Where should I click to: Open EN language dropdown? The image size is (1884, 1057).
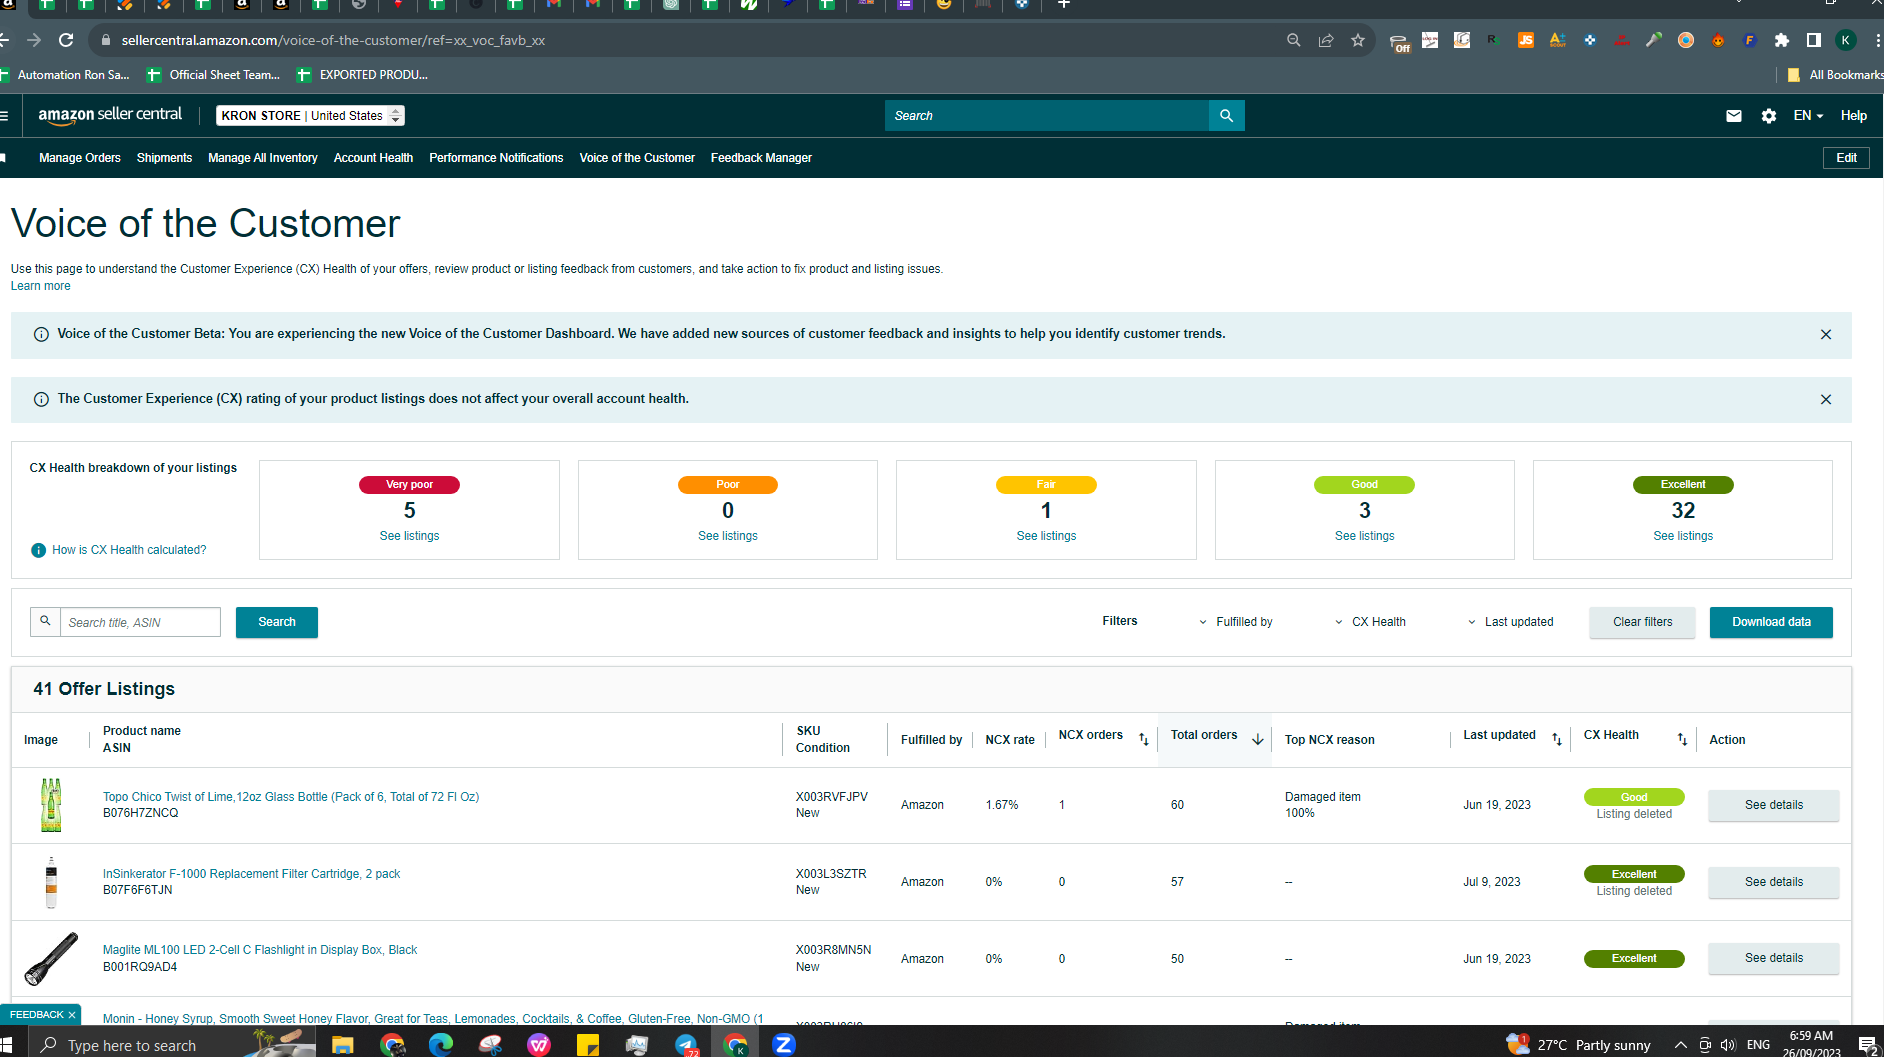[1808, 116]
